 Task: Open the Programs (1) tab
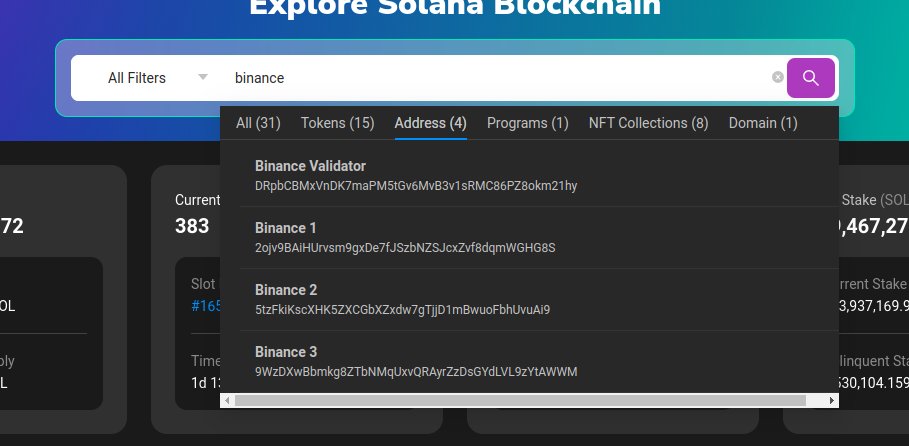click(x=527, y=123)
